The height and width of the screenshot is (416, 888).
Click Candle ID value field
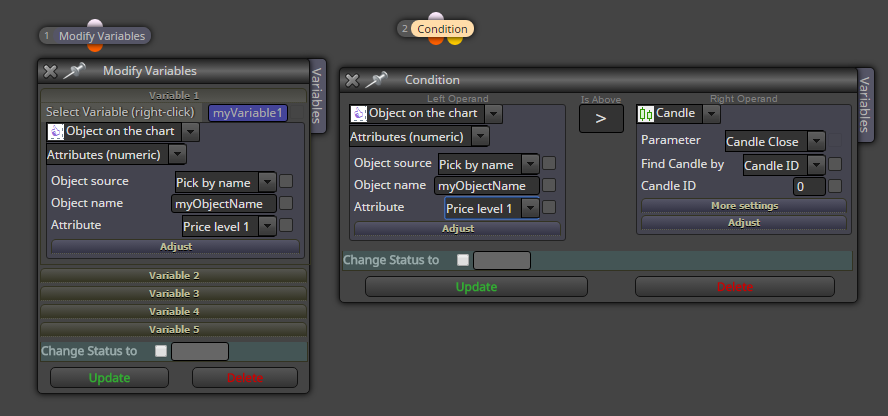(x=809, y=187)
